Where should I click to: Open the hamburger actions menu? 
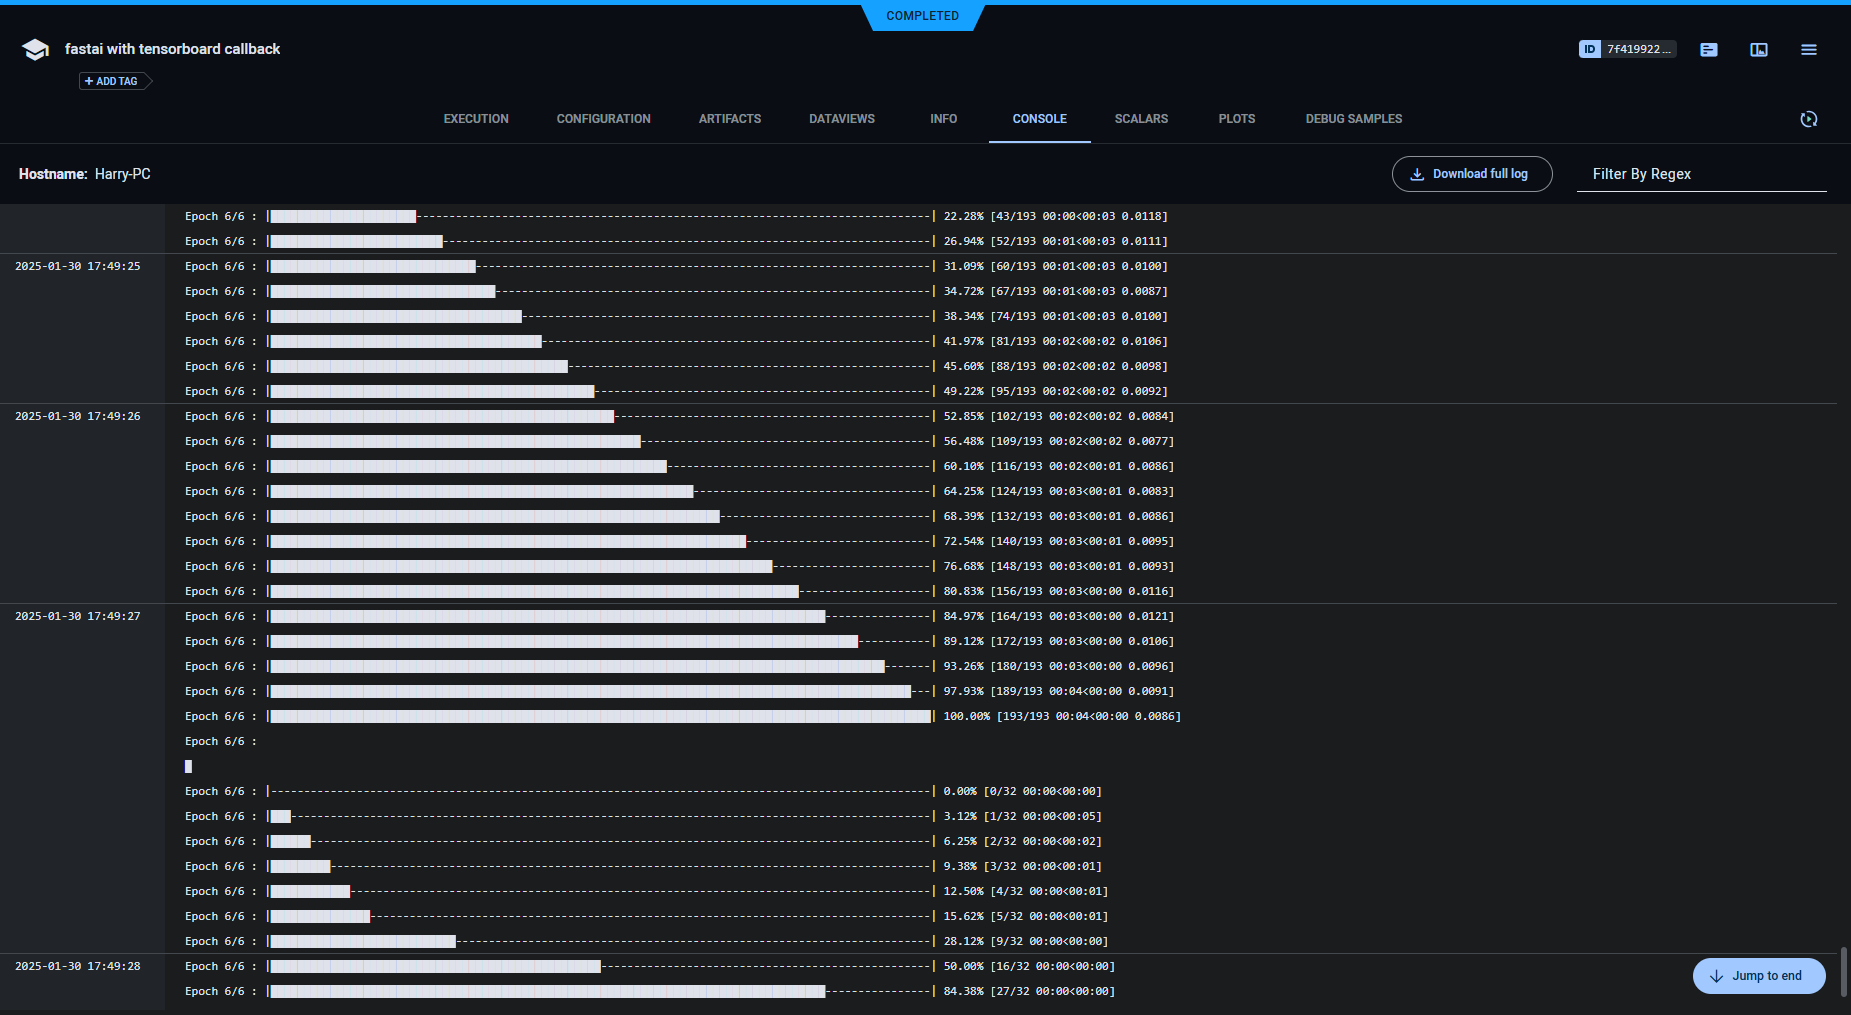(1808, 50)
